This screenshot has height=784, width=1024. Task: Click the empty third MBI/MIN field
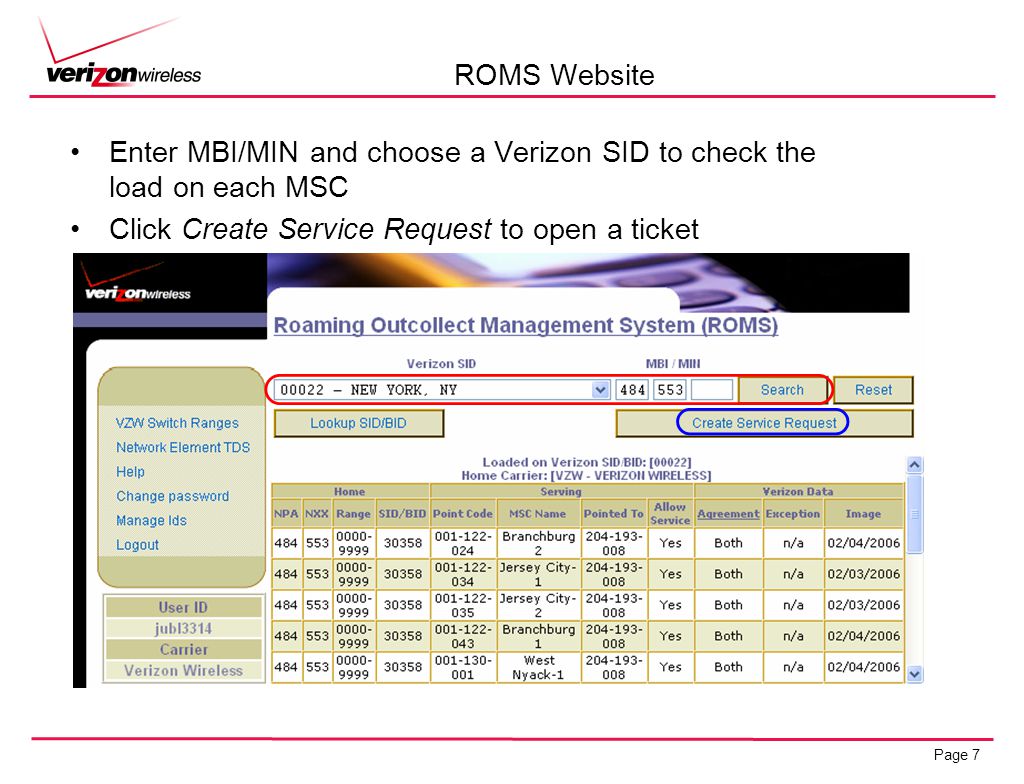tap(712, 390)
